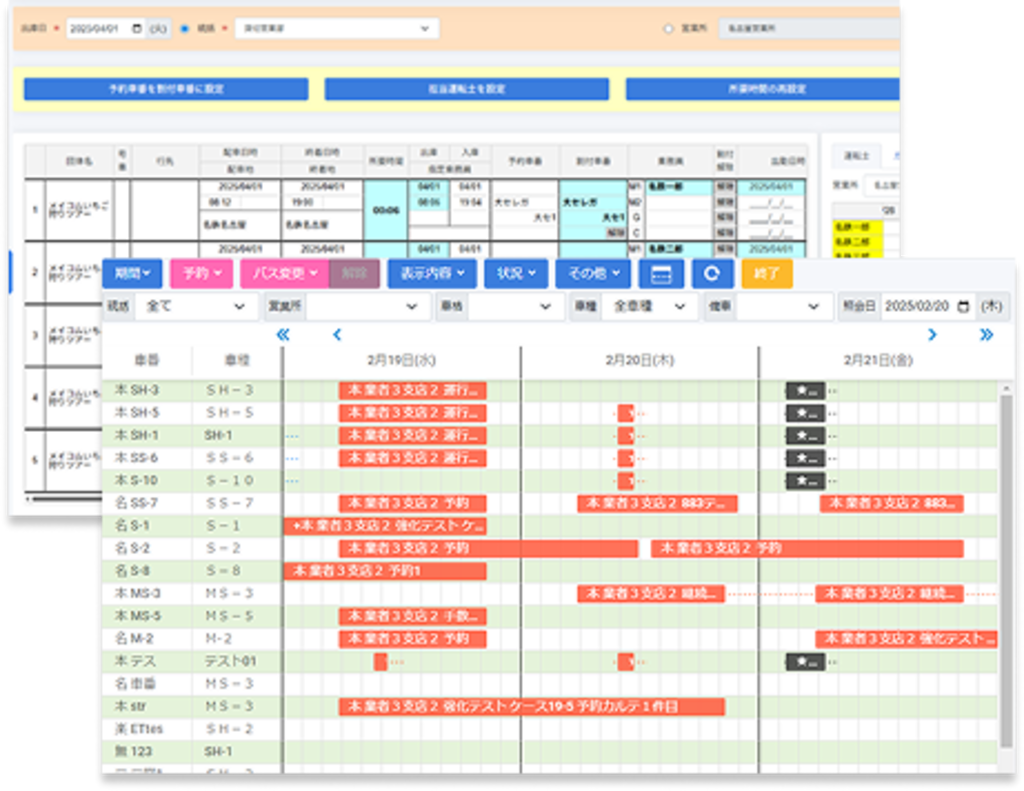
Task: Select the 営業所 radio button
Action: click(668, 29)
